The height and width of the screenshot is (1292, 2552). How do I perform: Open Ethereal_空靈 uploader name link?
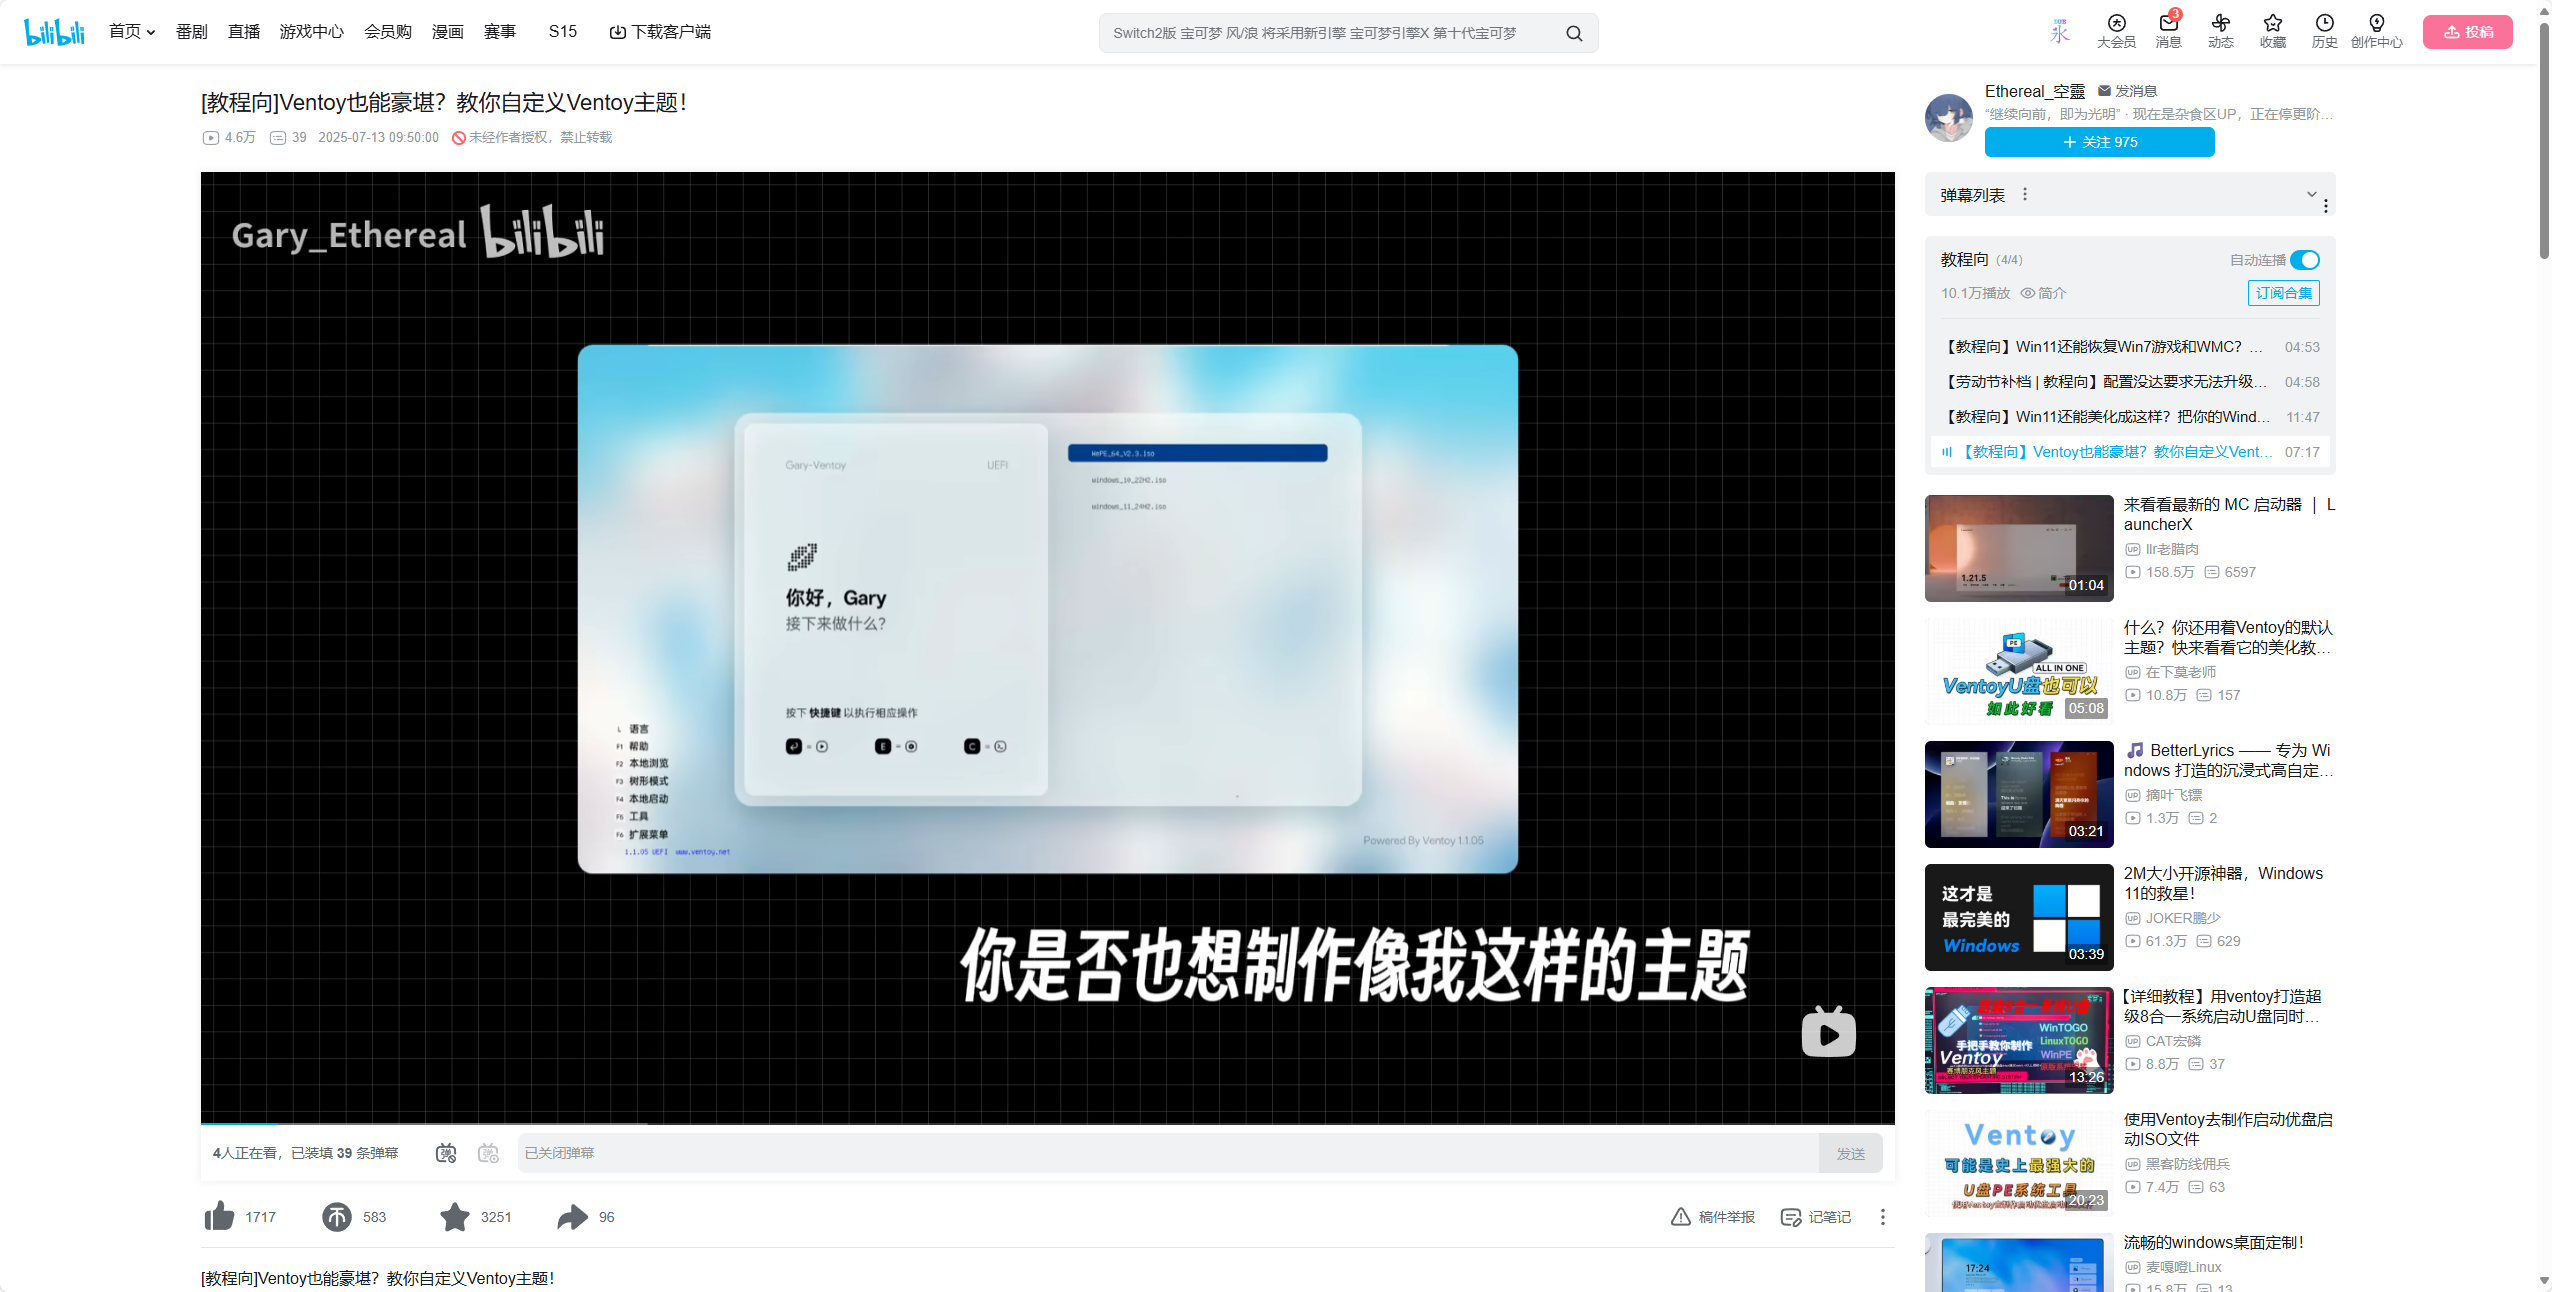[2034, 91]
